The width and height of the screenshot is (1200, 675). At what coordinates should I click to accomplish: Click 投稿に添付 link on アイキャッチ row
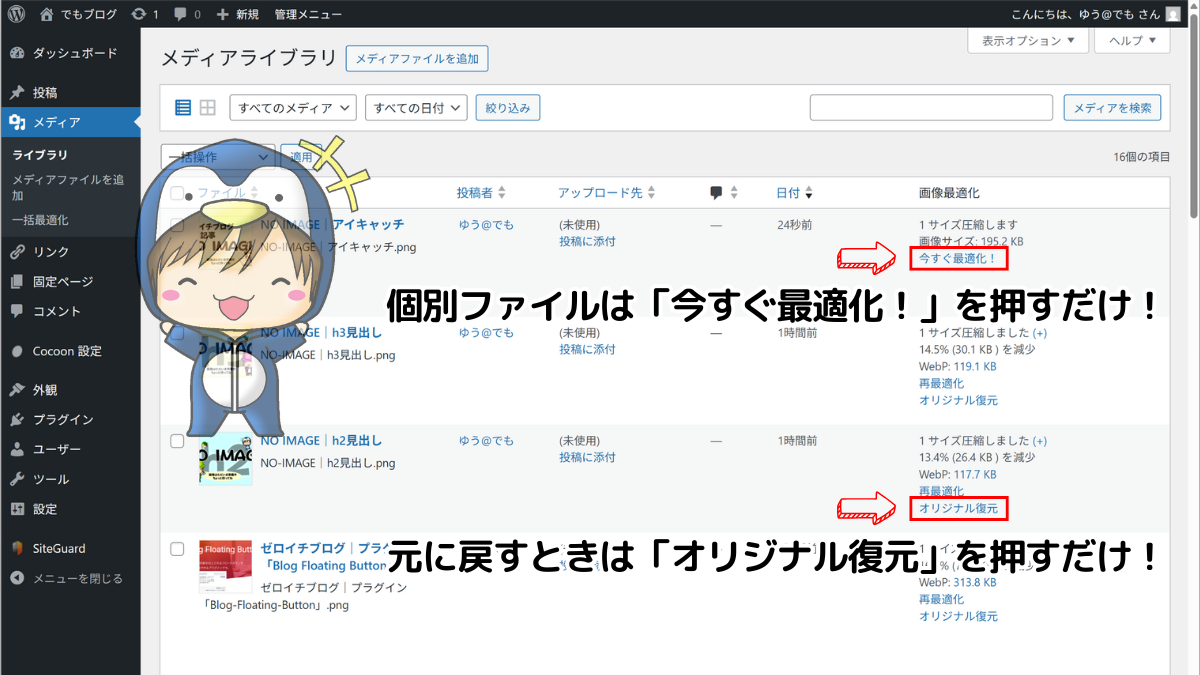[587, 241]
